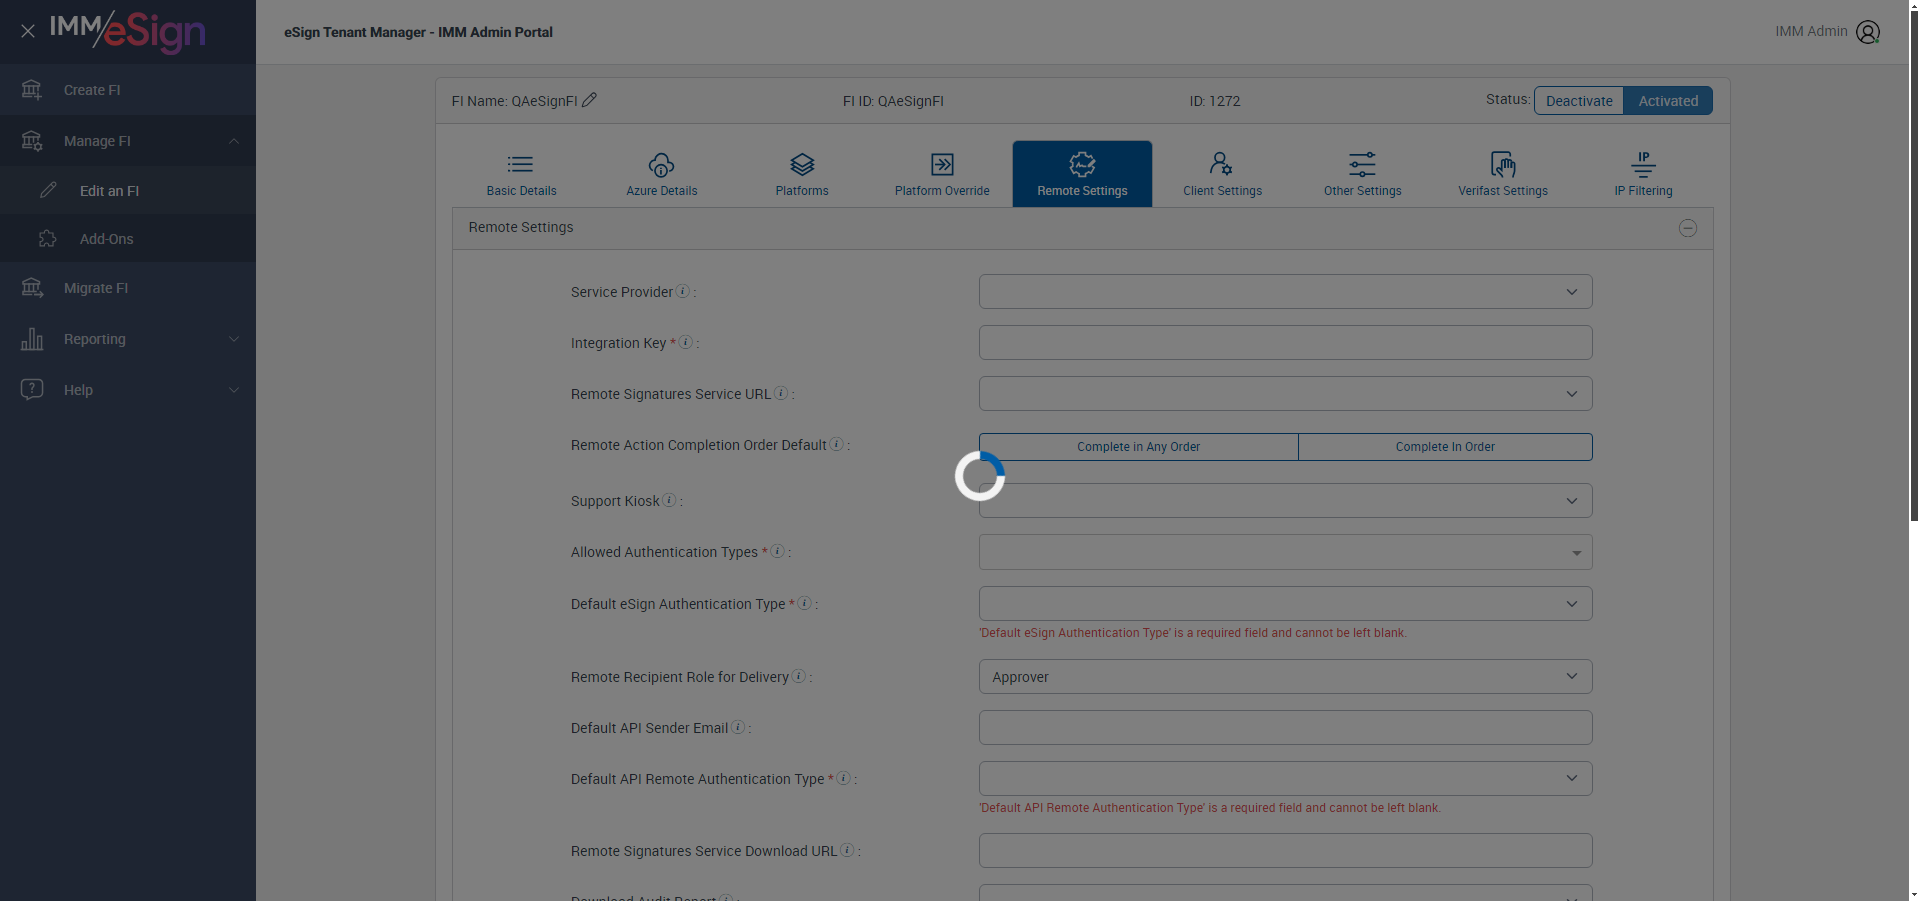This screenshot has height=901, width=1920.
Task: Expand the Help sidebar section
Action: (x=234, y=390)
